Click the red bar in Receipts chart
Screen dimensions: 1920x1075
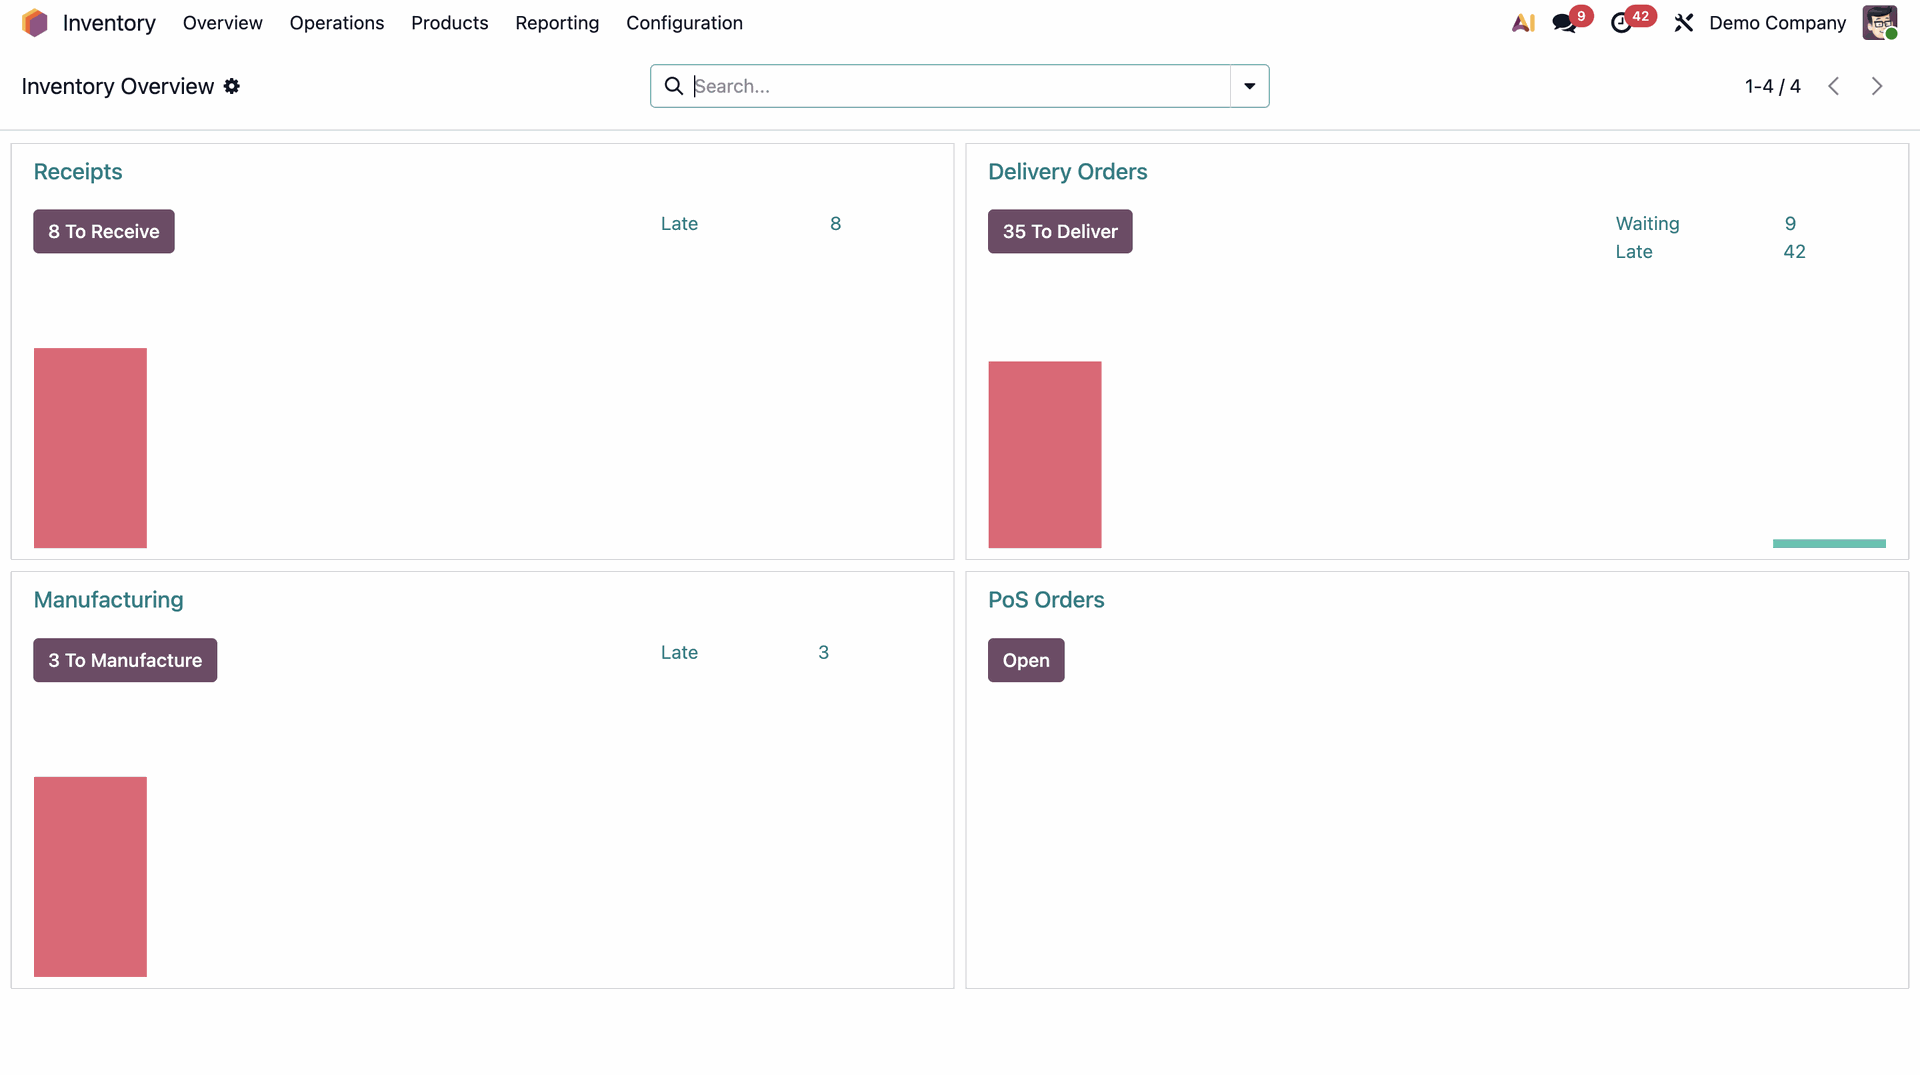90,448
